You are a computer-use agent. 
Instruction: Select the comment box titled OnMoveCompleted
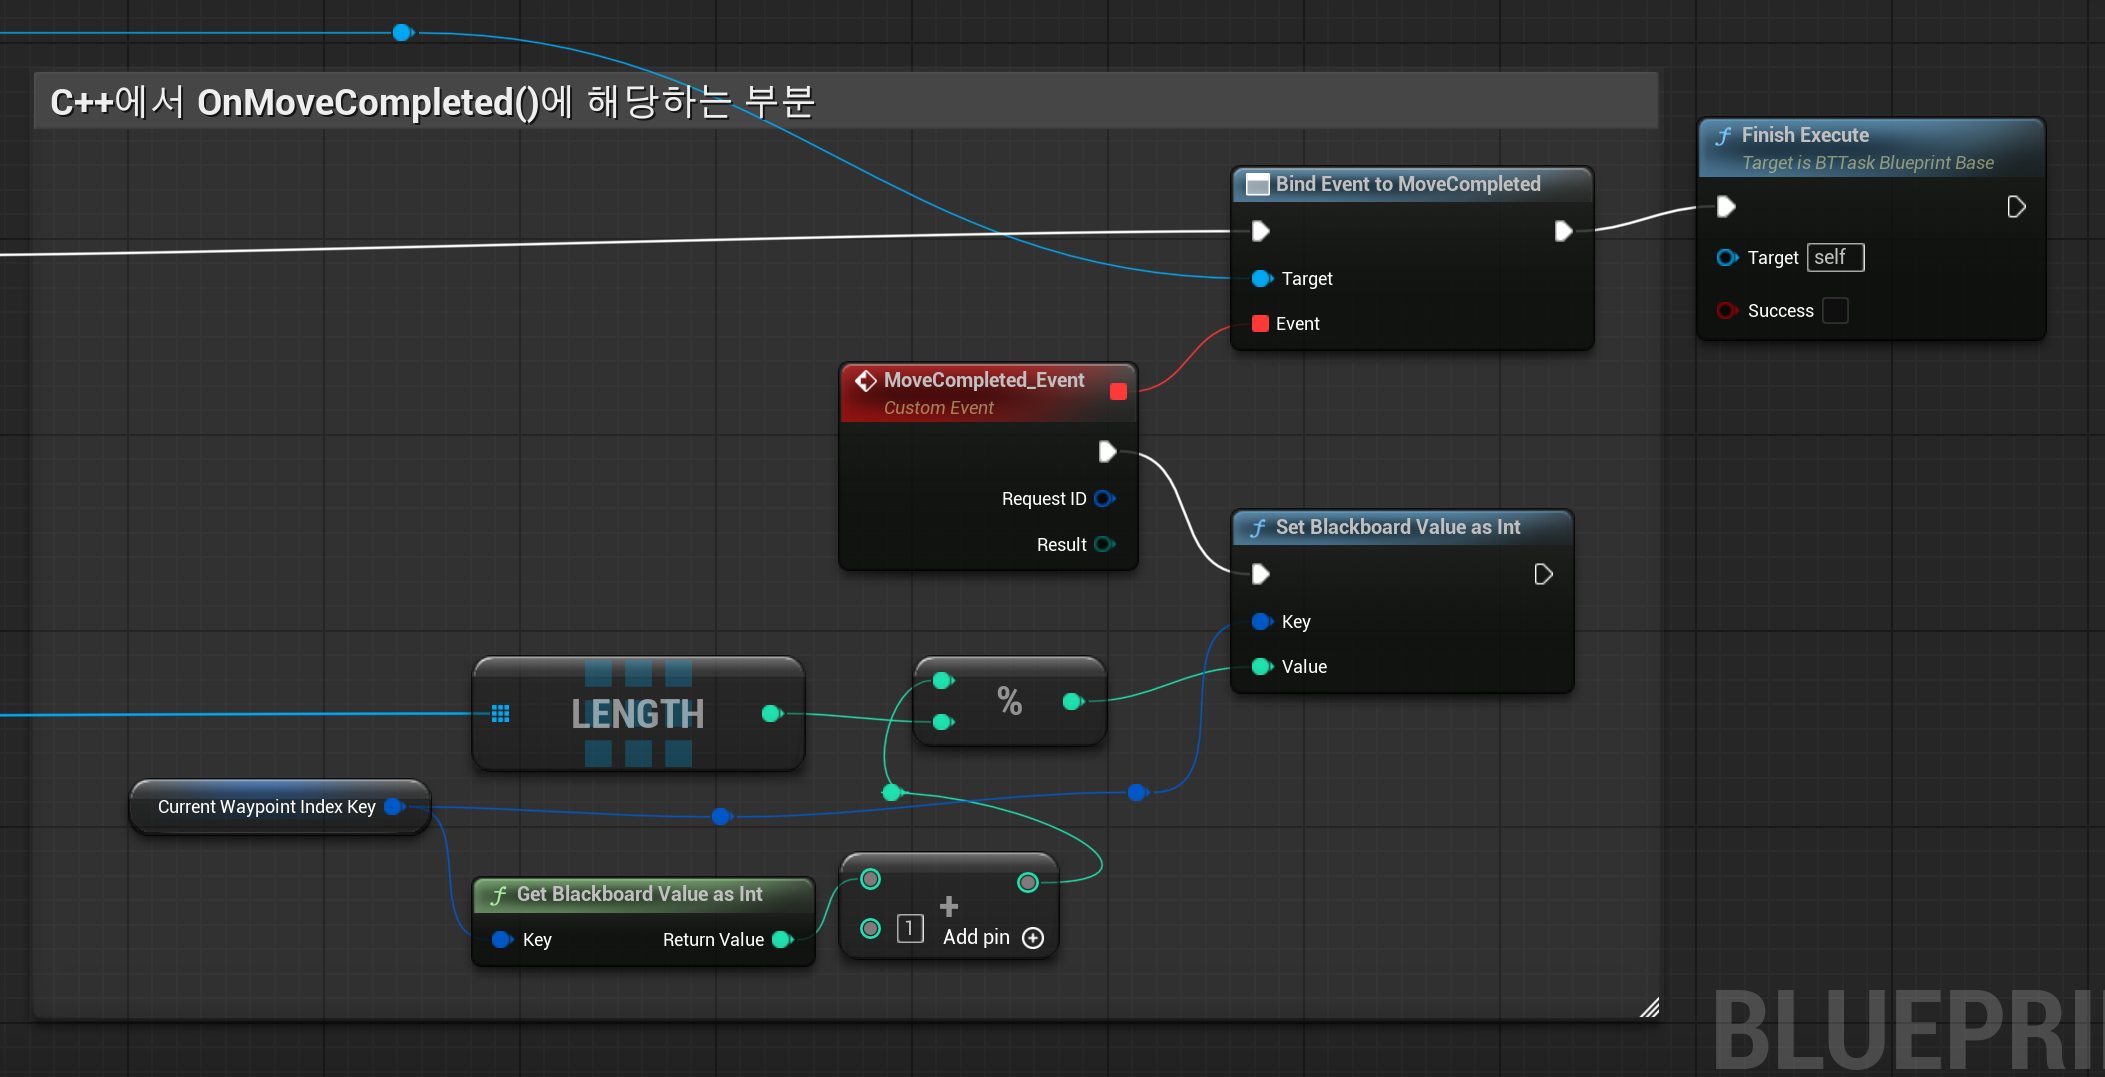846,101
